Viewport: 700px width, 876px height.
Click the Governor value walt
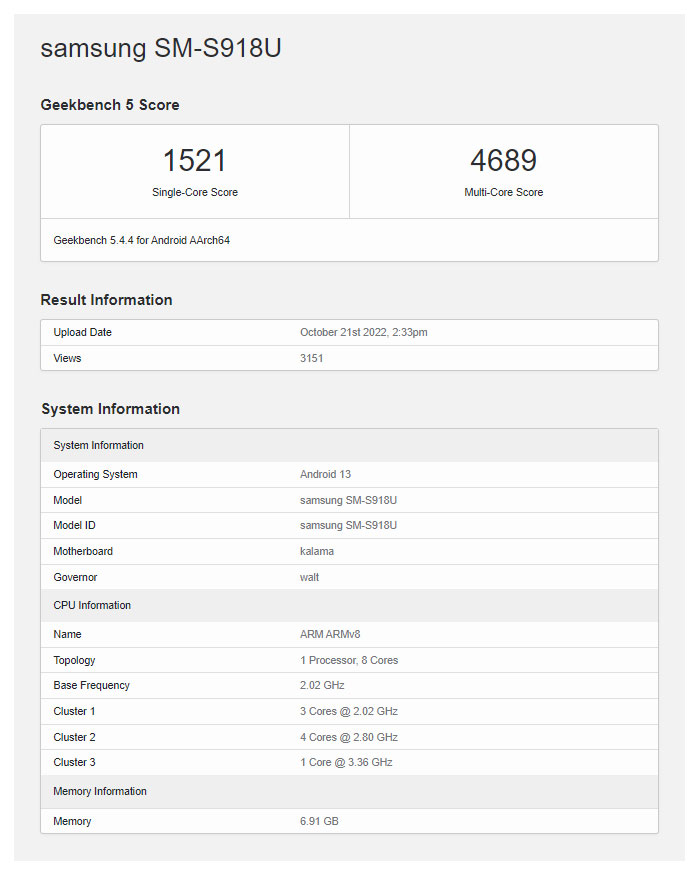[309, 577]
